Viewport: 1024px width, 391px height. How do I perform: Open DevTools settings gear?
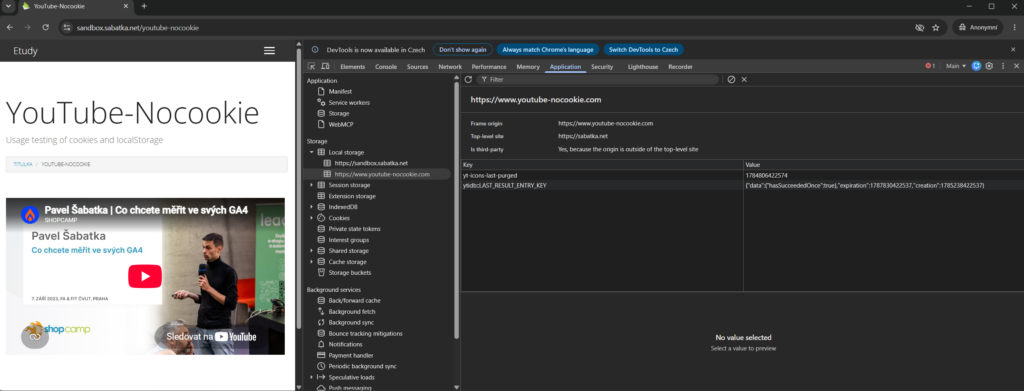(989, 66)
